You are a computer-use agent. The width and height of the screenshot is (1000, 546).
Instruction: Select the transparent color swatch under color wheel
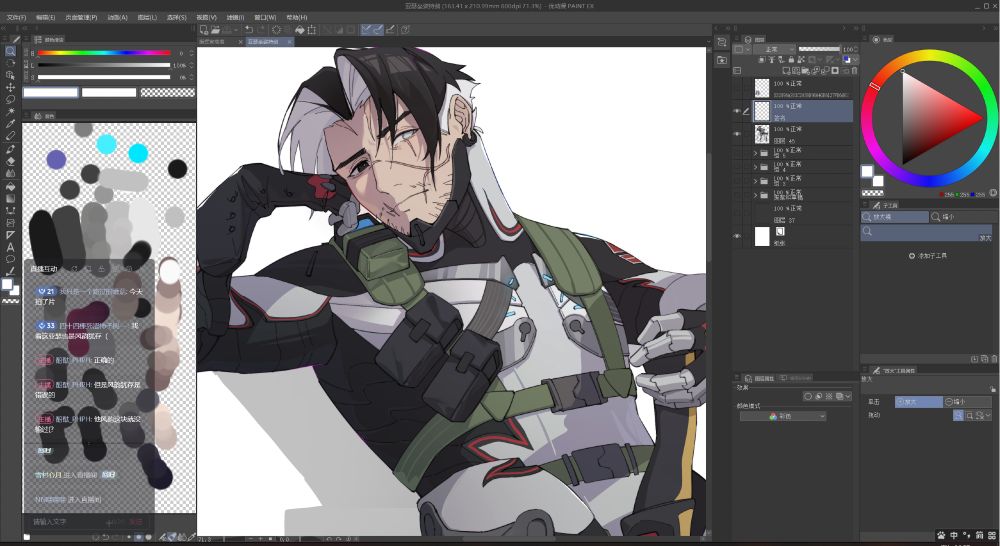(872, 193)
